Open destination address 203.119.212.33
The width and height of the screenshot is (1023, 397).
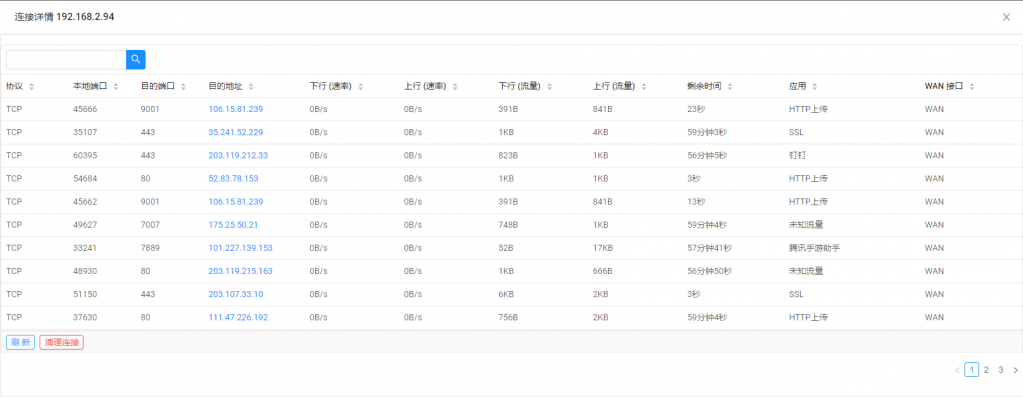click(x=238, y=155)
